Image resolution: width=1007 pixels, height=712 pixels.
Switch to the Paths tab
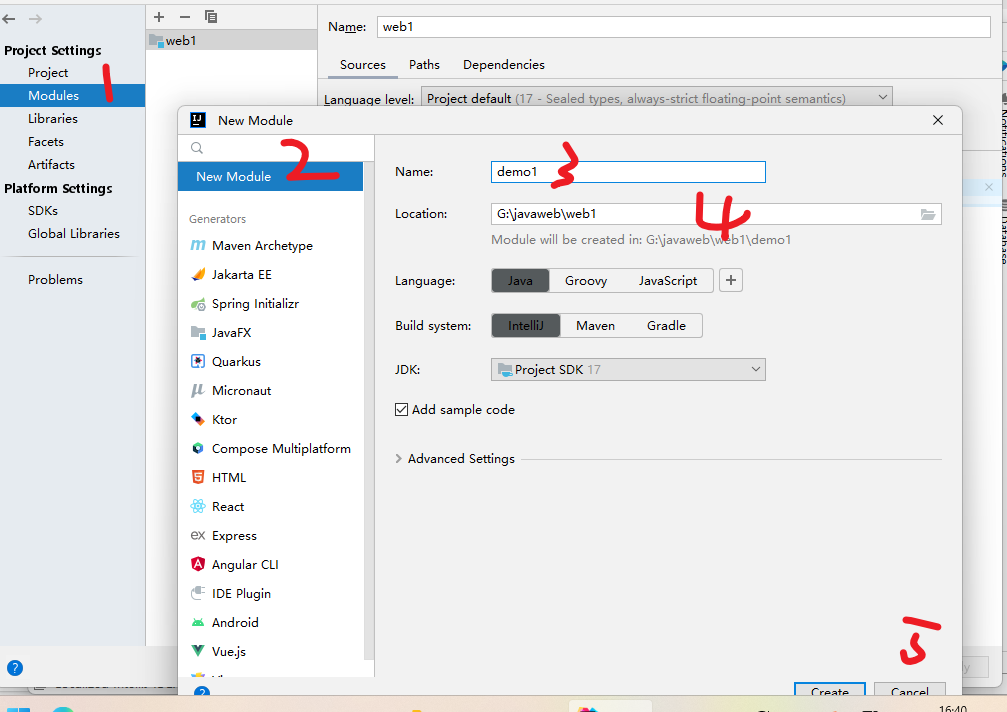[425, 65]
